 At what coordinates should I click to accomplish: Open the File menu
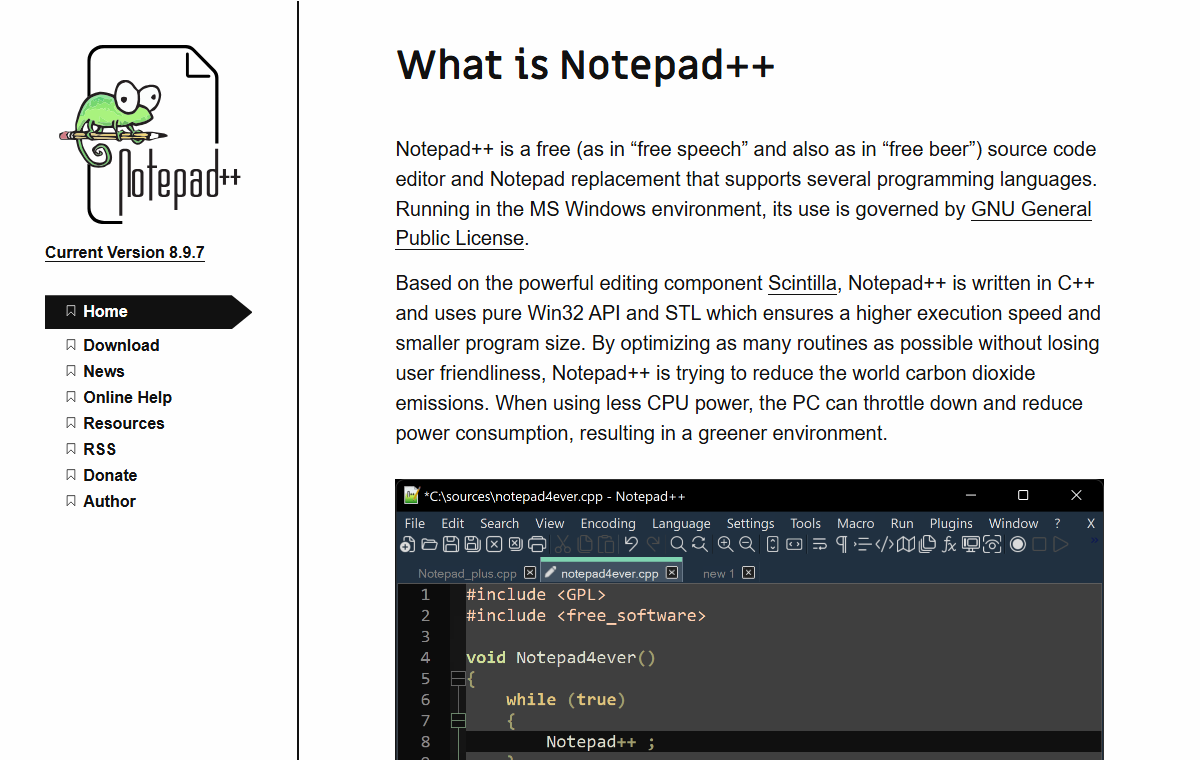(x=415, y=523)
